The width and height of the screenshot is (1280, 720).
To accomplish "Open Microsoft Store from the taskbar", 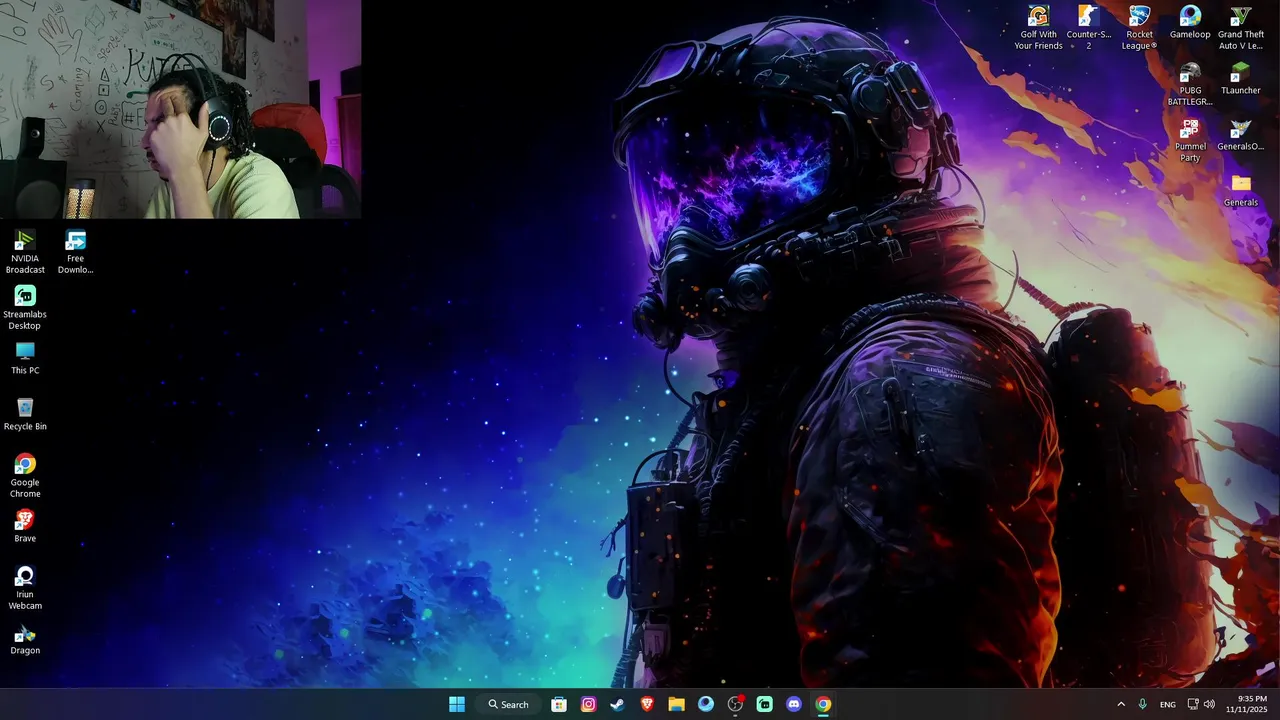I will [559, 704].
